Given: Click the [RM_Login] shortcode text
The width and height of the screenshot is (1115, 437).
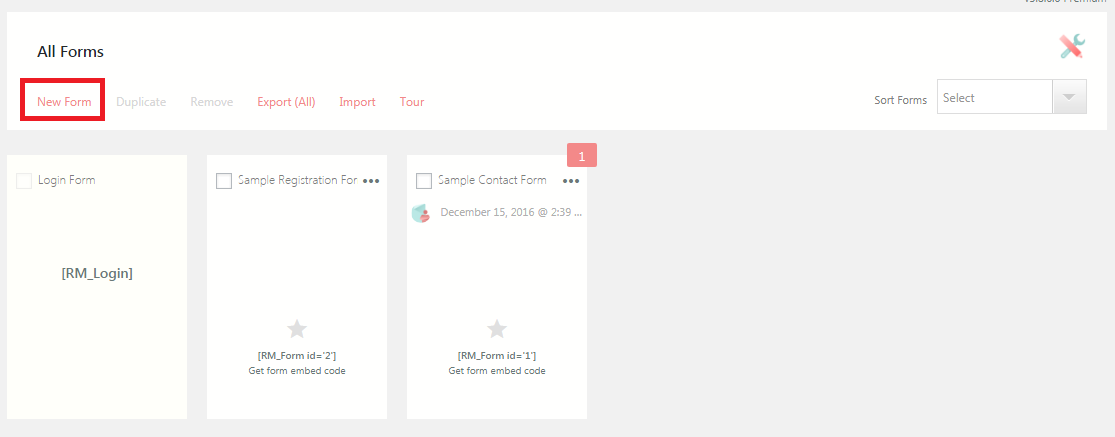Looking at the screenshot, I should click(97, 274).
